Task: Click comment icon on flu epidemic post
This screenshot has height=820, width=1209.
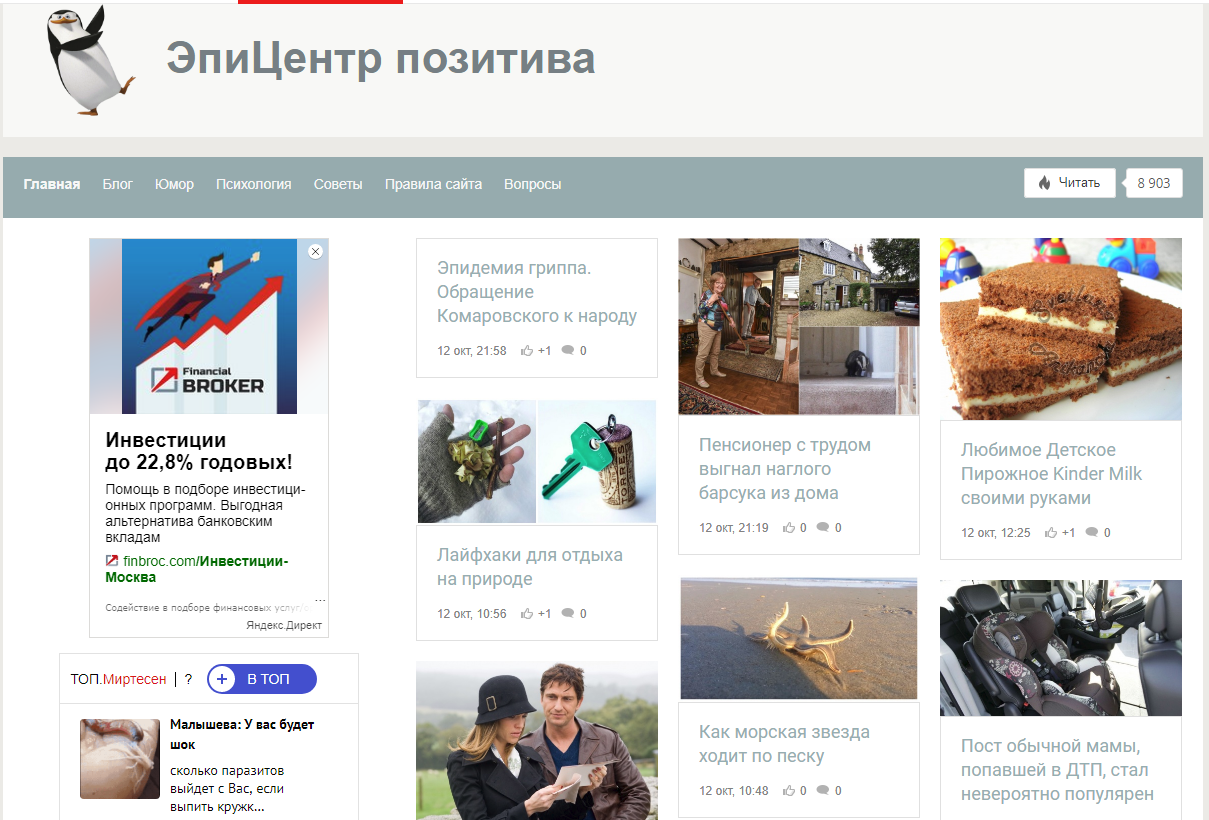Action: coord(568,351)
